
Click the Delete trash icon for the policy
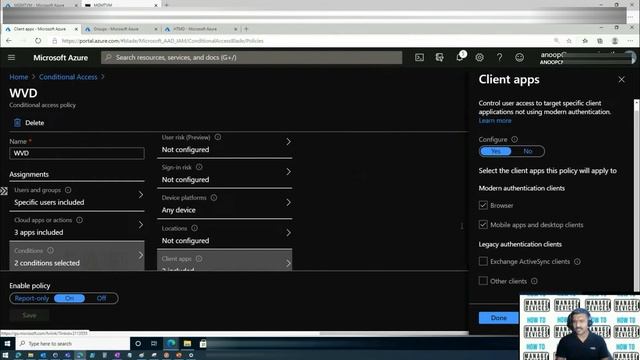click(17, 122)
